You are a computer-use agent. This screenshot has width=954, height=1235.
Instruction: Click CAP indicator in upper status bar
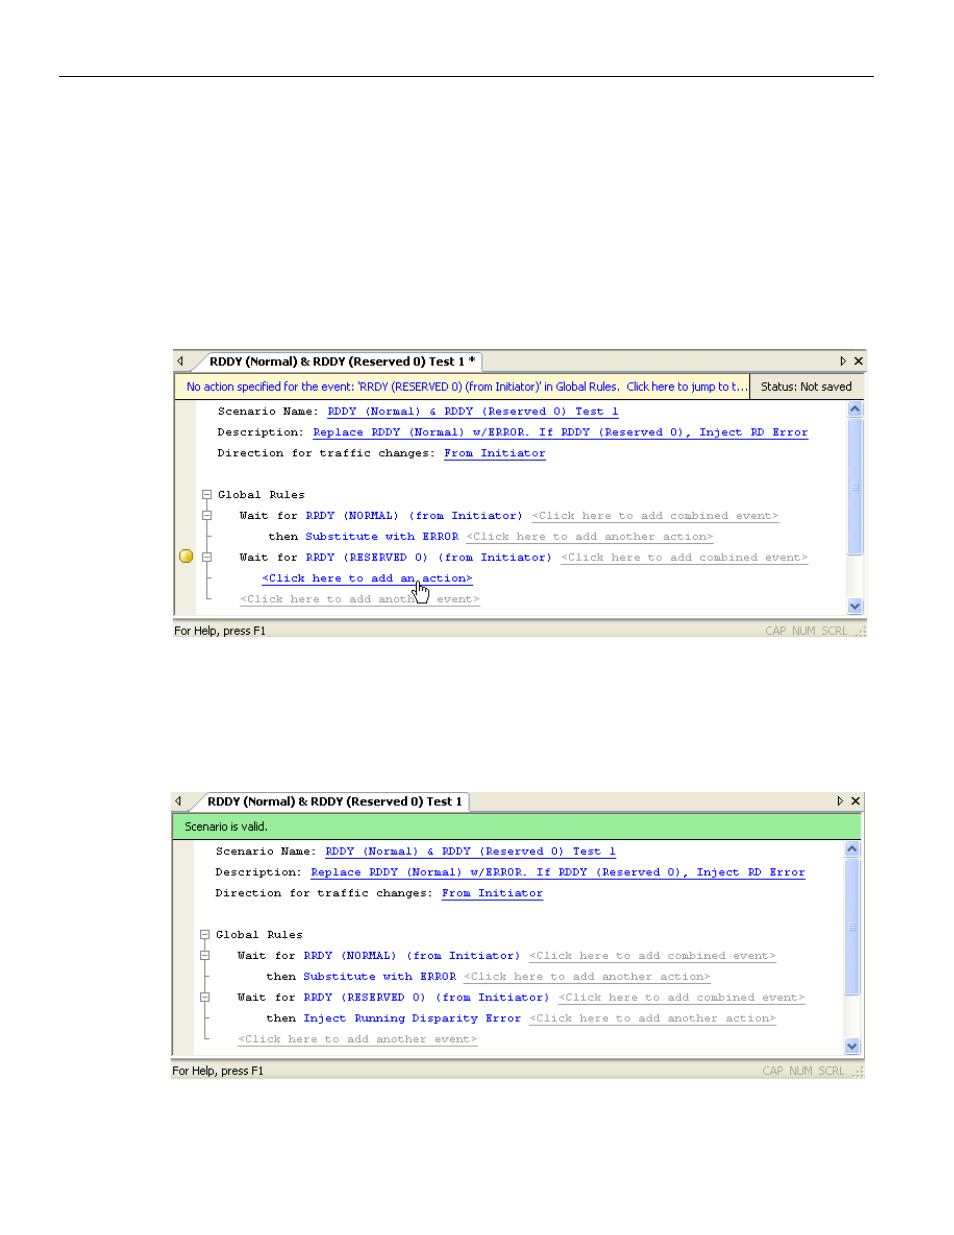click(x=775, y=631)
